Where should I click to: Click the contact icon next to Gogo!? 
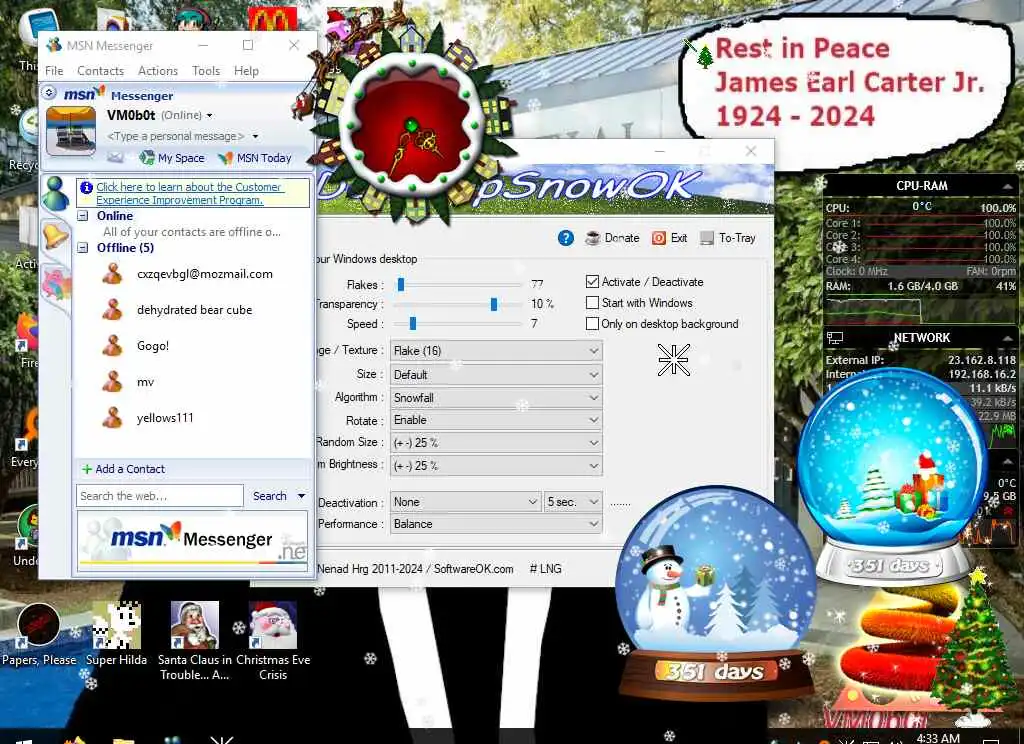coord(112,346)
